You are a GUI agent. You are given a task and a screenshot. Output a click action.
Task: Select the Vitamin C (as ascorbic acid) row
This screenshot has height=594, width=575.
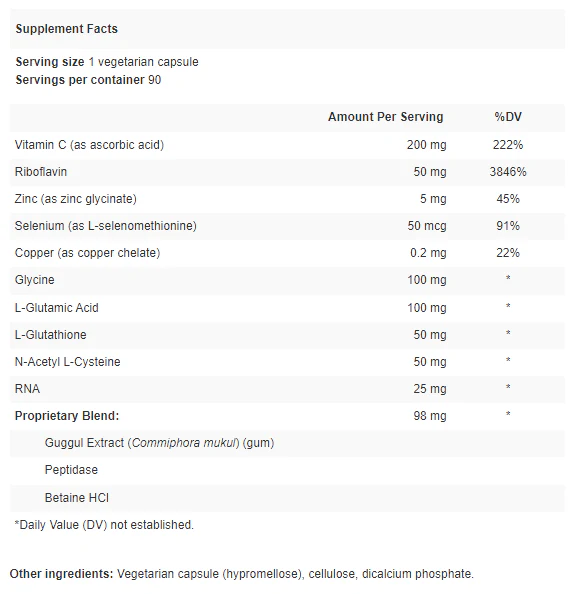(287, 145)
